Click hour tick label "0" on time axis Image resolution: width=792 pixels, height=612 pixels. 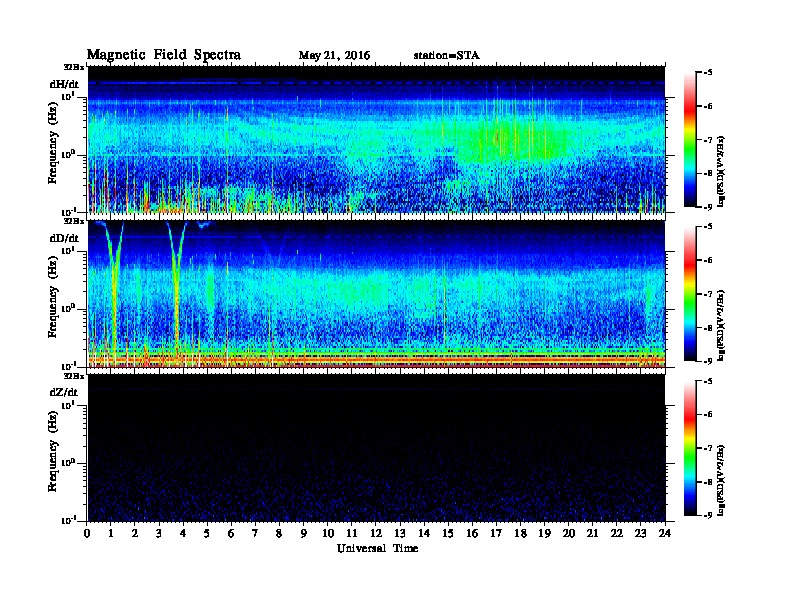[87, 534]
